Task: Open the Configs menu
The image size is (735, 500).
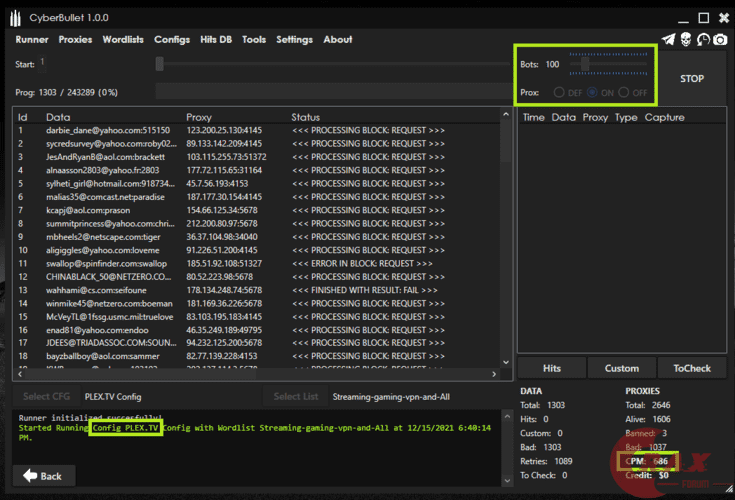Action: click(x=172, y=40)
